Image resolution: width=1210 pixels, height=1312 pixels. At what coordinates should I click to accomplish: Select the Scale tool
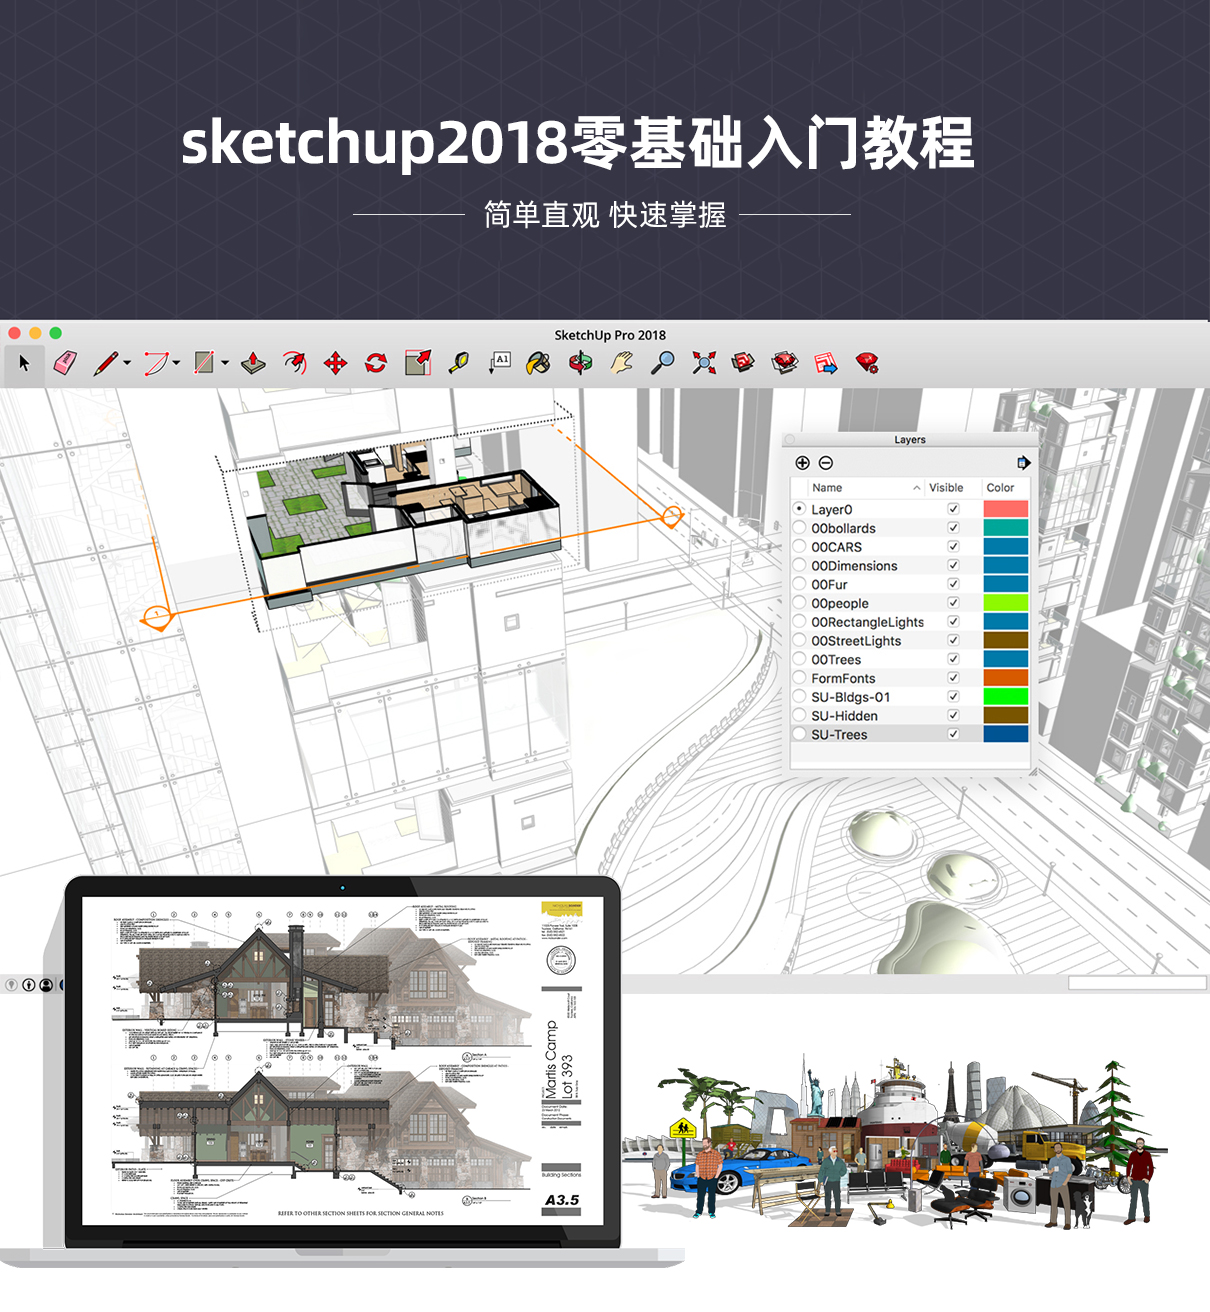tap(418, 363)
